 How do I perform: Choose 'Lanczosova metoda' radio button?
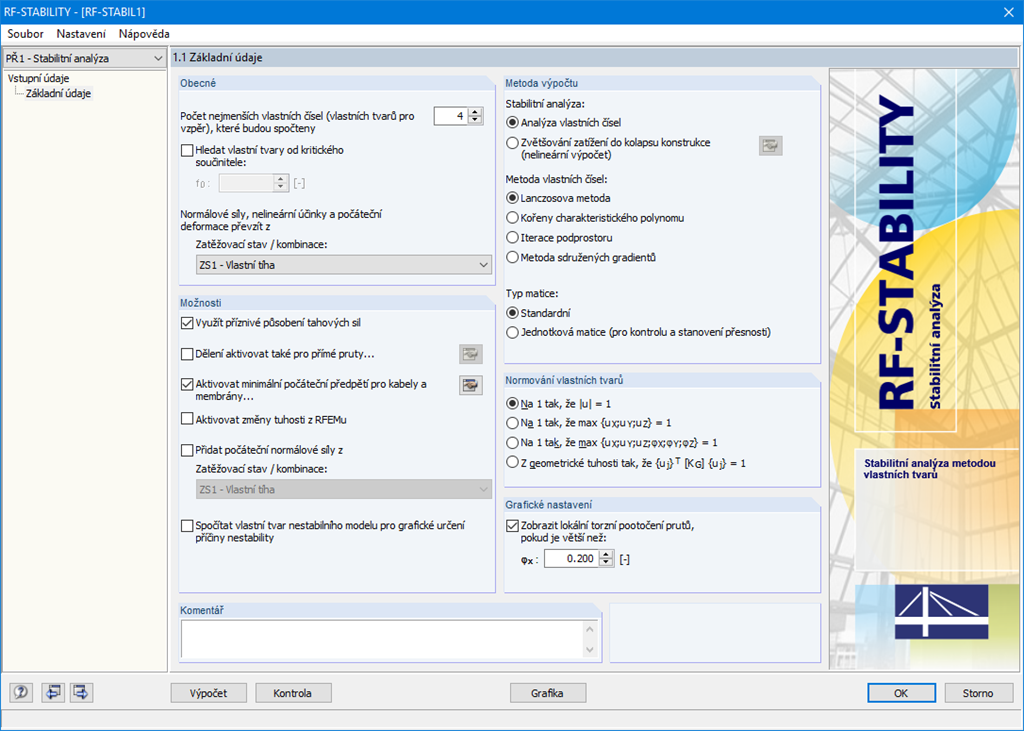click(513, 198)
